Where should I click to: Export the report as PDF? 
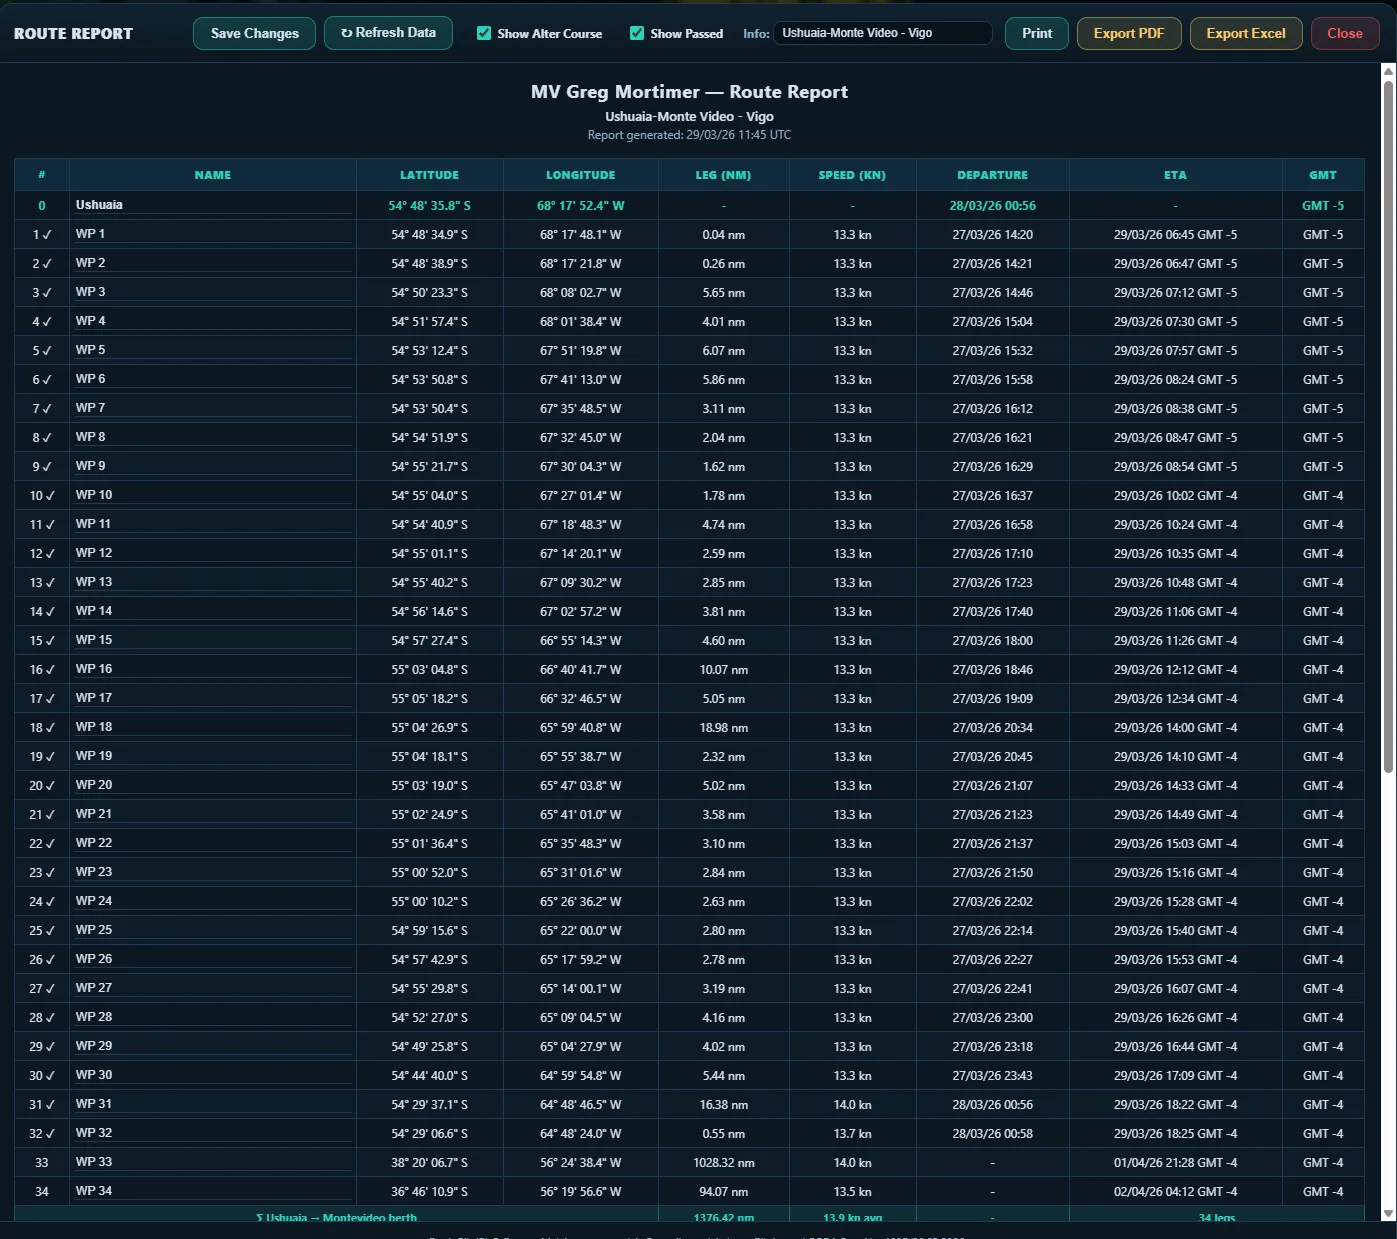coord(1129,33)
